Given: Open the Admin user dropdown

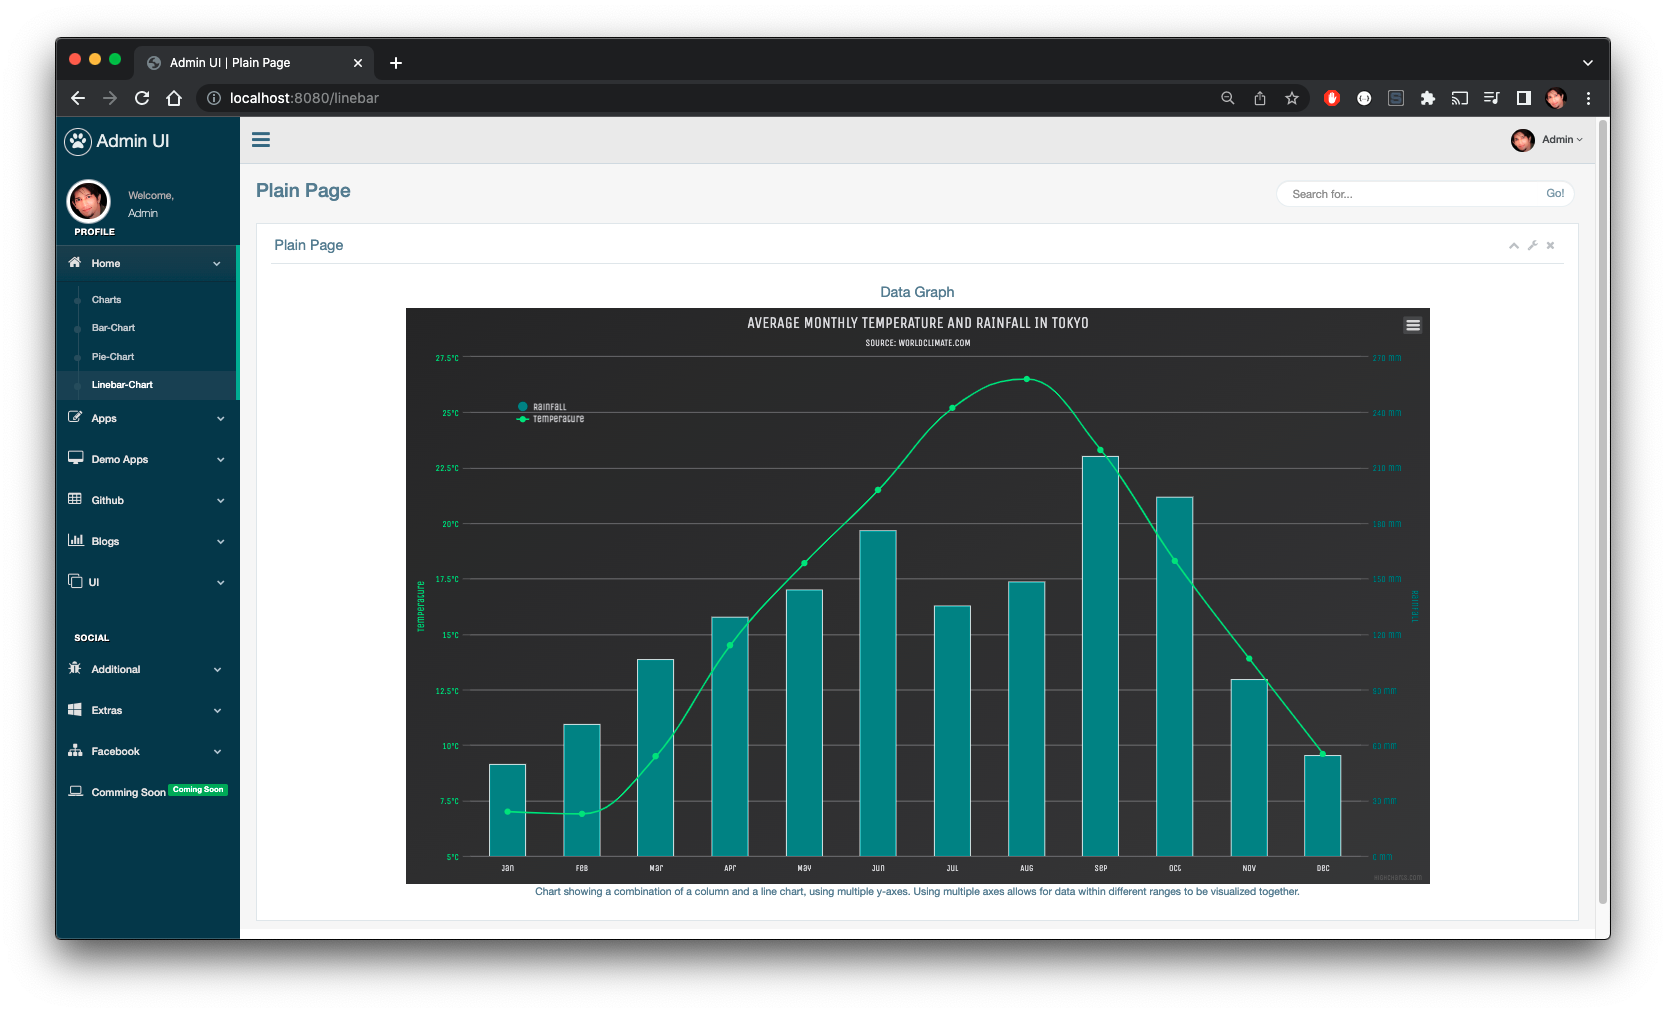Looking at the screenshot, I should 1548,140.
